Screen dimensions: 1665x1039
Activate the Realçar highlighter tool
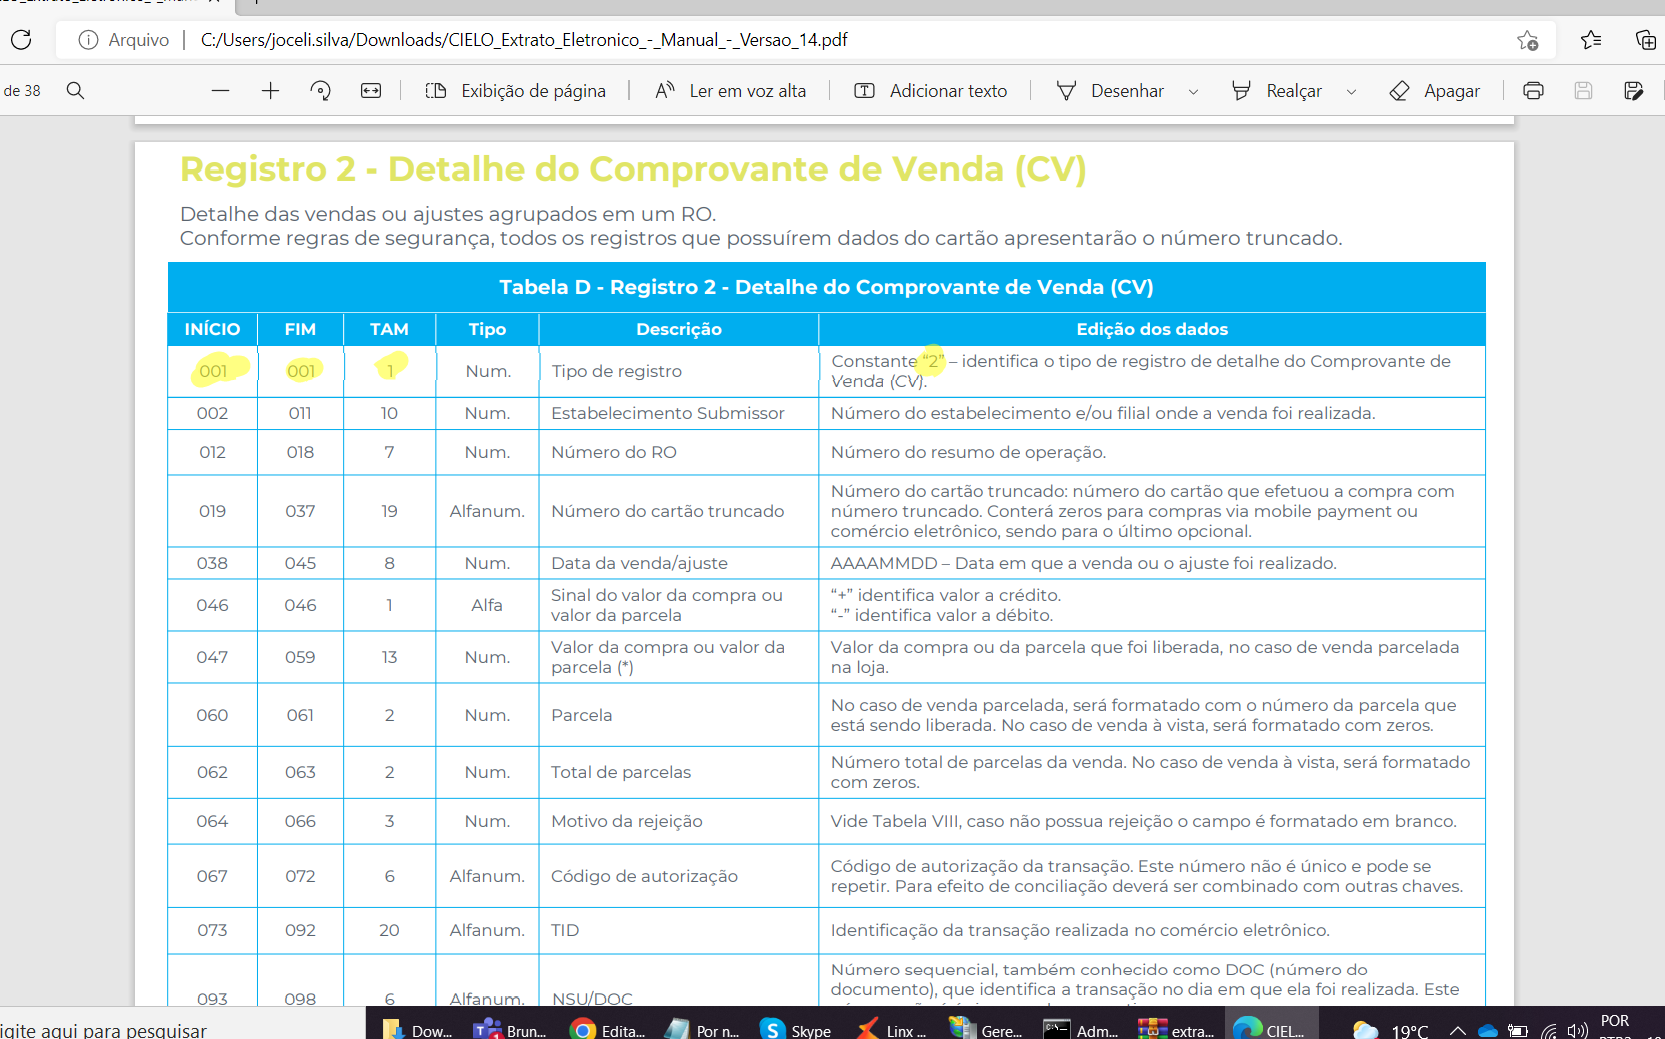pos(1277,91)
